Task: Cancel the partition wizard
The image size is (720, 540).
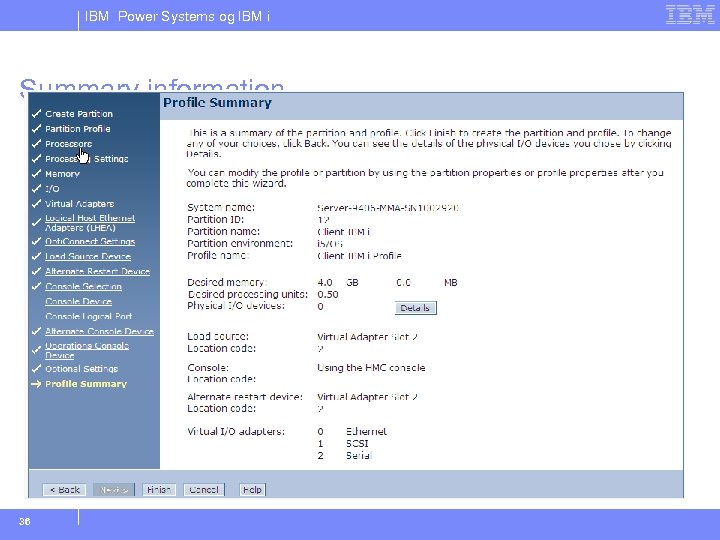Action: pos(204,489)
